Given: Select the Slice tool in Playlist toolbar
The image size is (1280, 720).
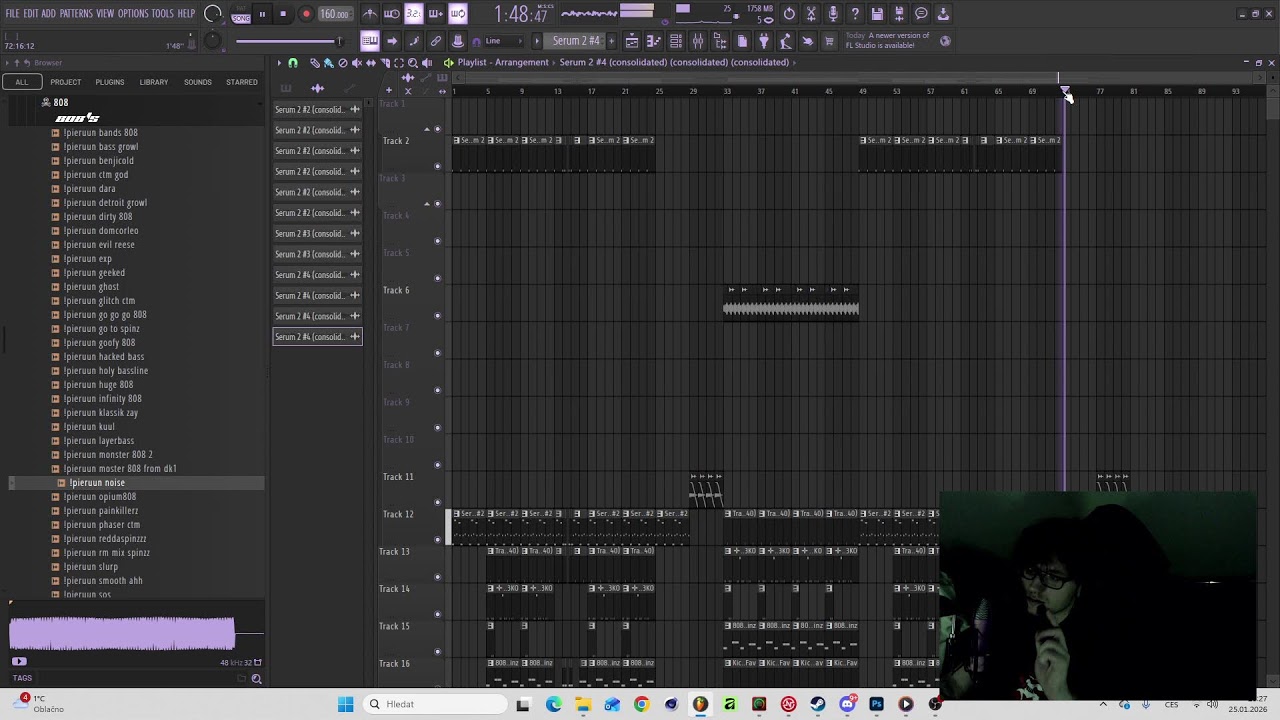Looking at the screenshot, I should [x=385, y=63].
